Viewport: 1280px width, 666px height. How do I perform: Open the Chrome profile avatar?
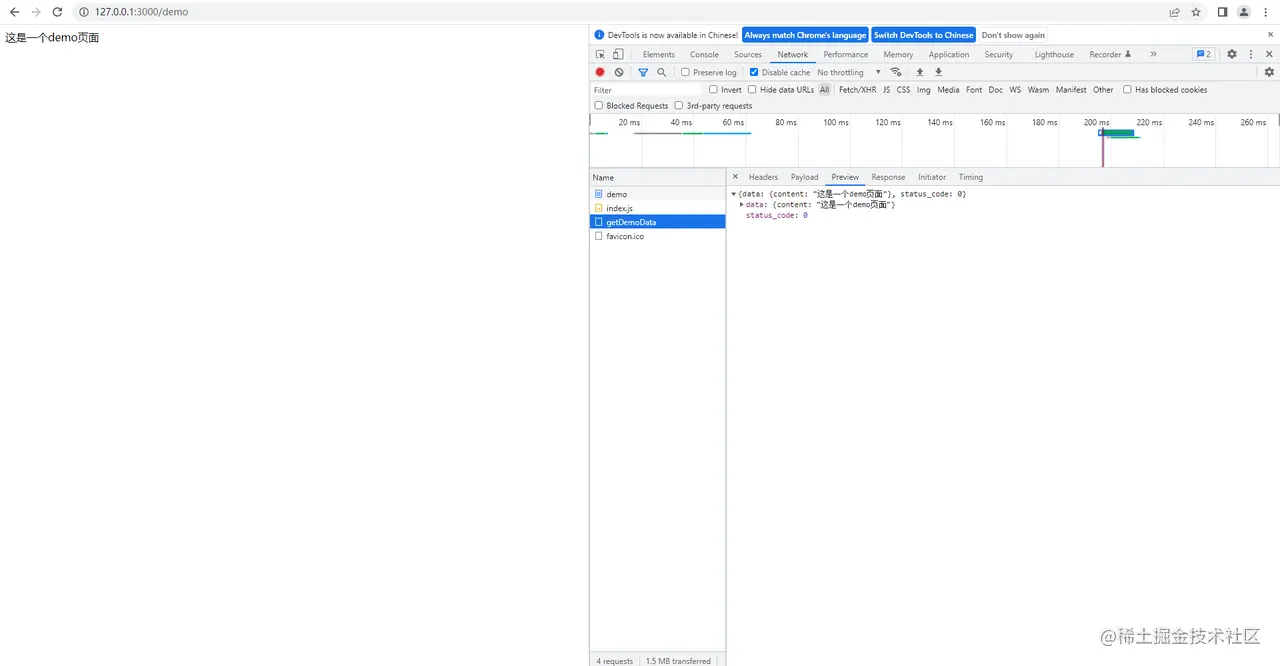pos(1244,12)
